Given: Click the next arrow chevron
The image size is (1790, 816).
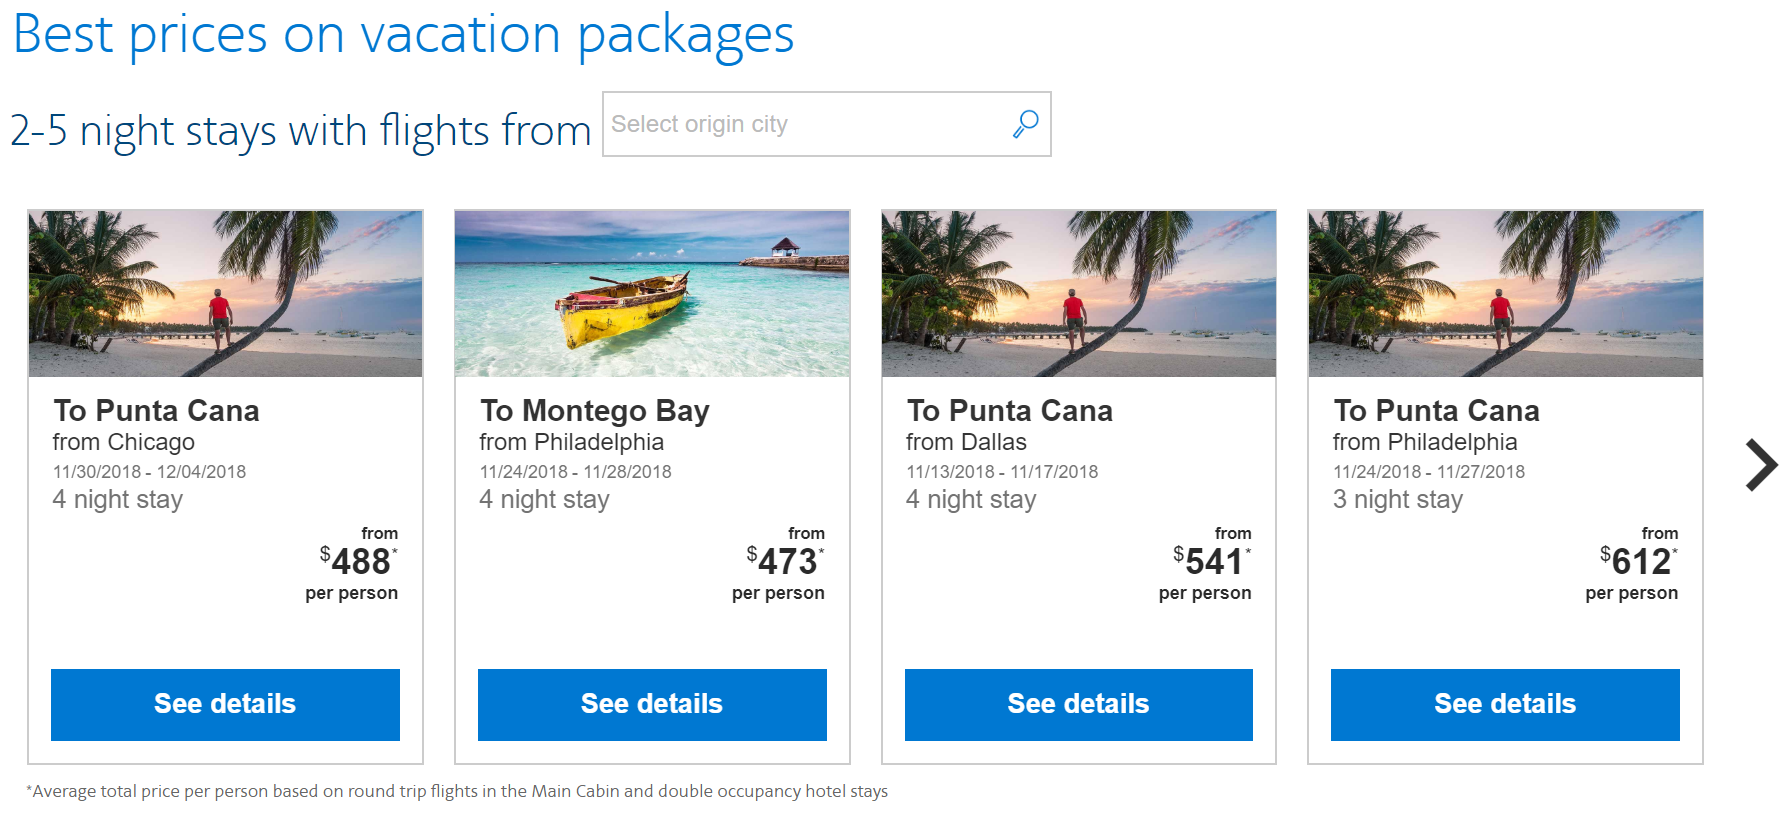Looking at the screenshot, I should coord(1761,465).
